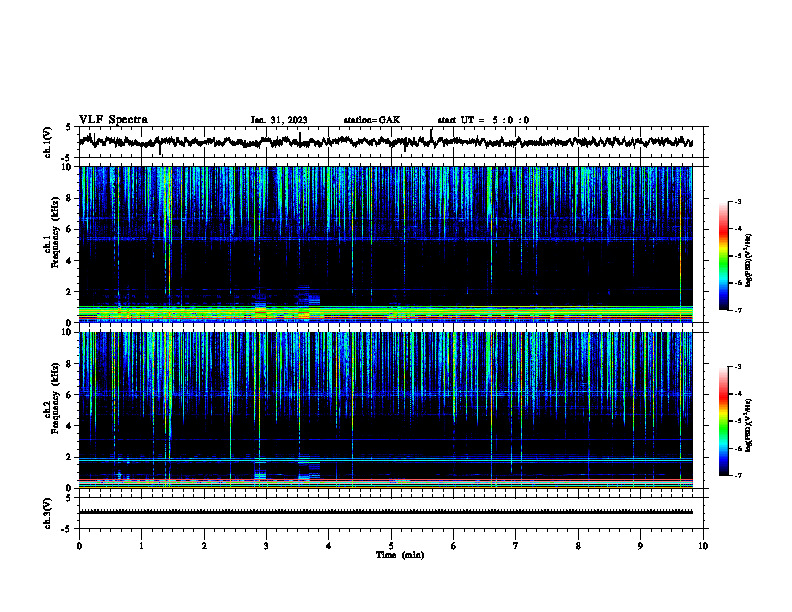Click the ch.3 voltage waveform trace

(x=386, y=512)
